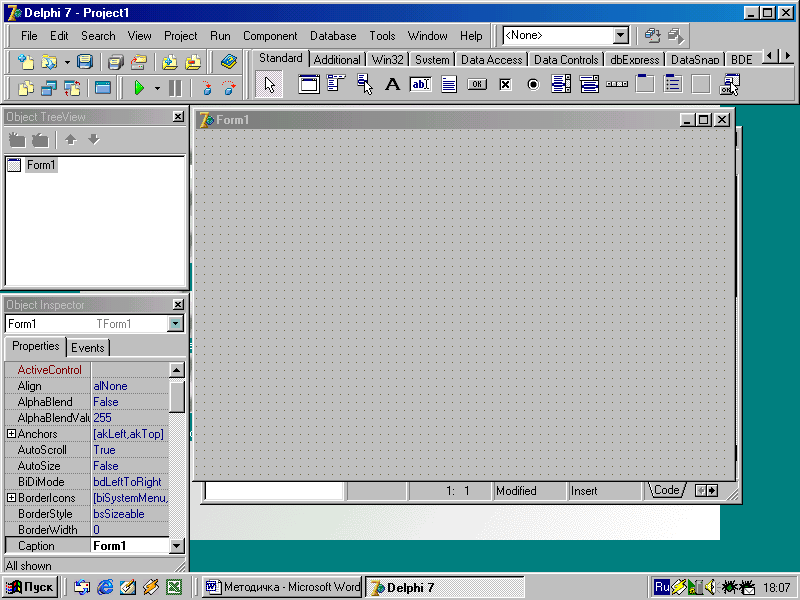The image size is (800, 600).
Task: Open the File menu
Action: 29,36
